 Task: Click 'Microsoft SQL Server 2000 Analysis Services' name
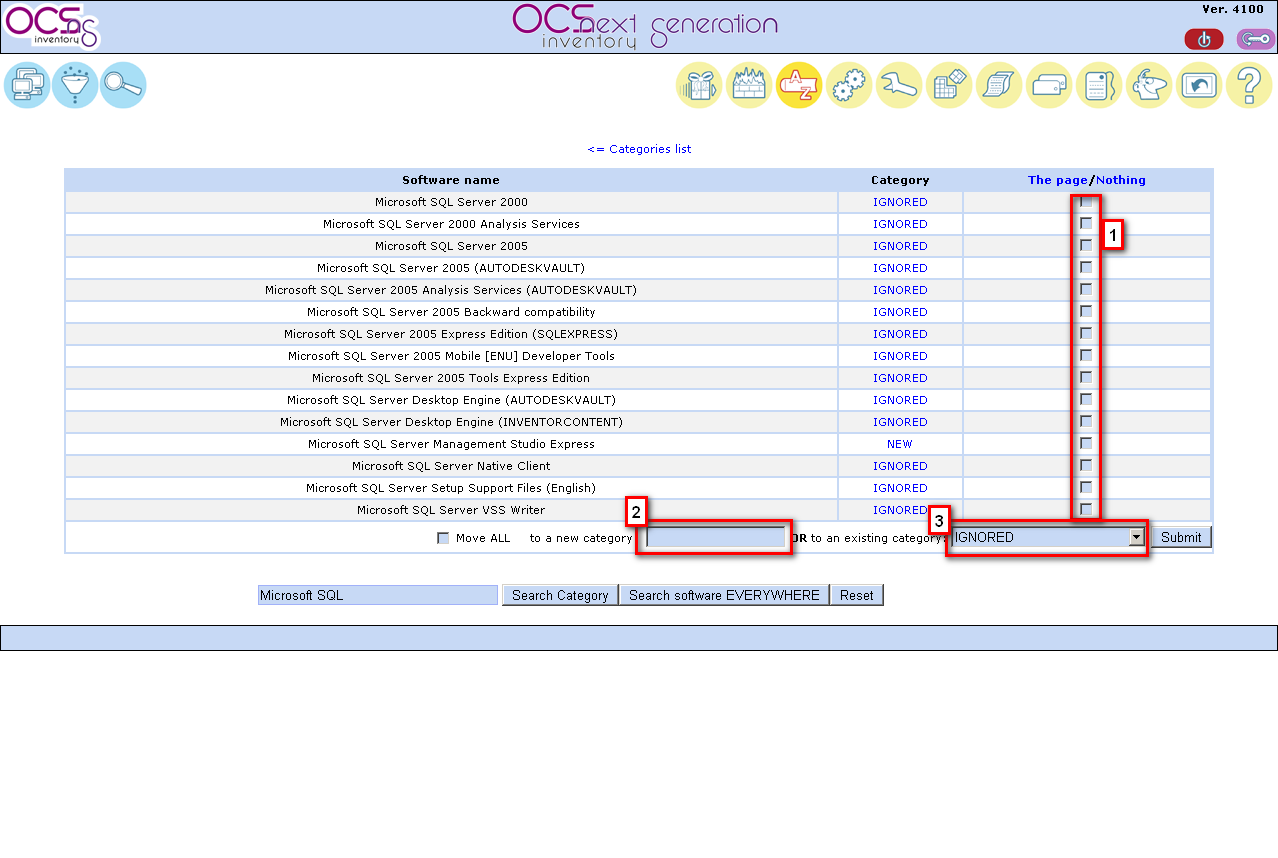coord(451,224)
